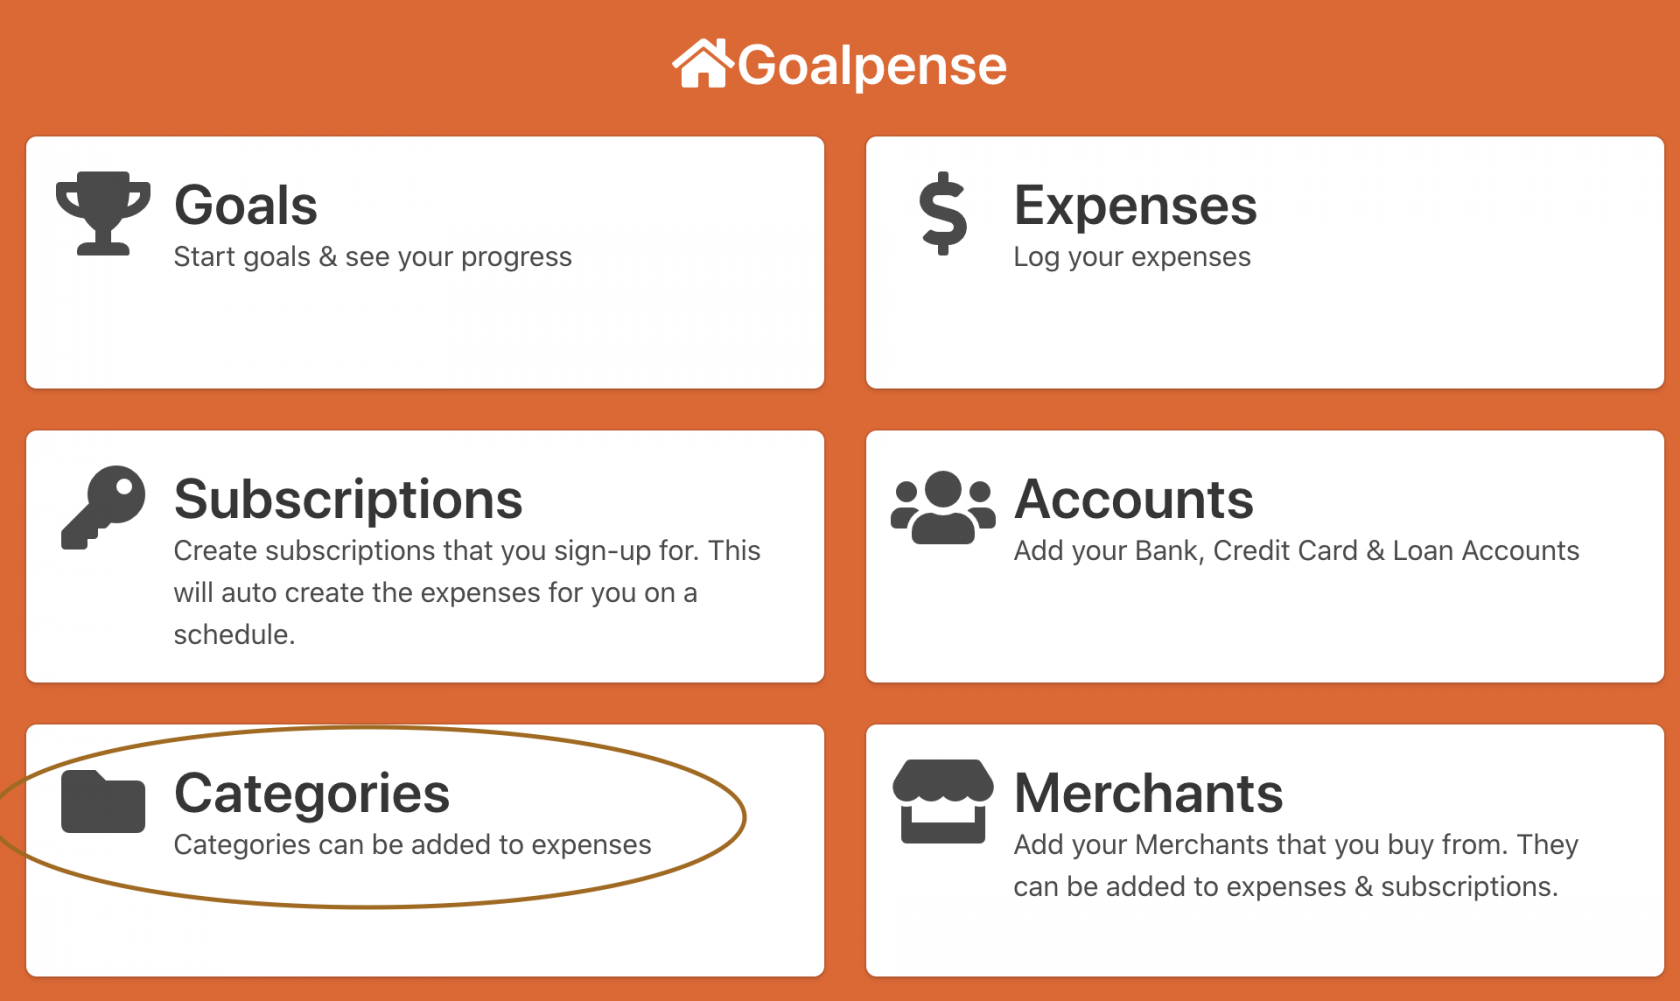Open the Merchants heading link
Viewport: 1680px width, 1001px height.
[1148, 793]
